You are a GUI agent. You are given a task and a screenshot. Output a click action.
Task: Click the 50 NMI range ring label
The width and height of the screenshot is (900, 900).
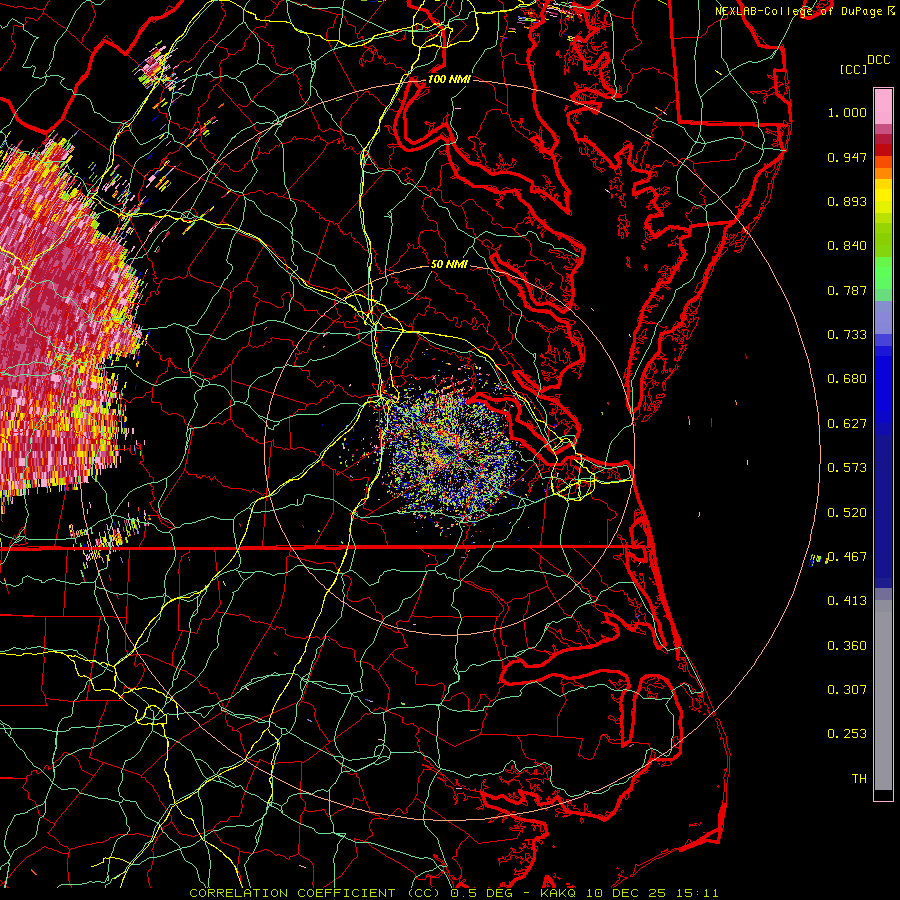click(x=449, y=264)
